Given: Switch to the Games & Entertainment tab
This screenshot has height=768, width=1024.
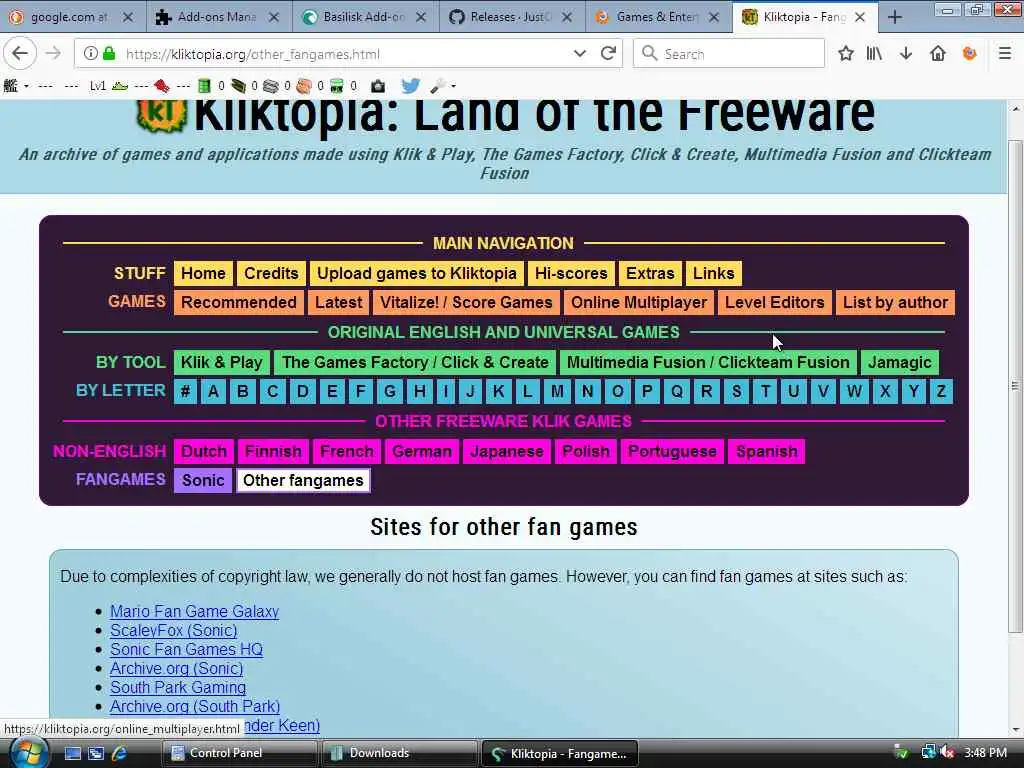Looking at the screenshot, I should coord(658,17).
